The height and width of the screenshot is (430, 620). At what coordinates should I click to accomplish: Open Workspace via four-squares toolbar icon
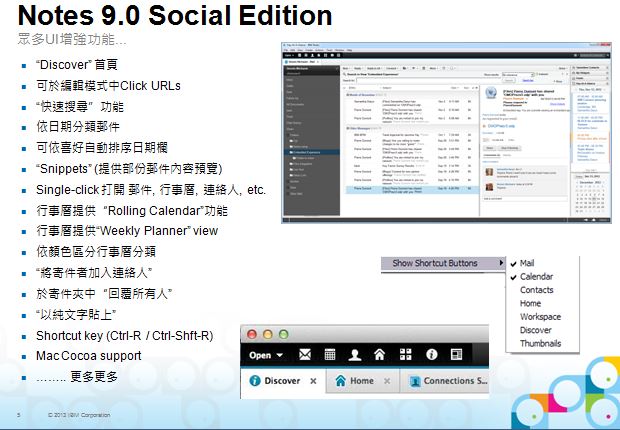click(x=406, y=354)
